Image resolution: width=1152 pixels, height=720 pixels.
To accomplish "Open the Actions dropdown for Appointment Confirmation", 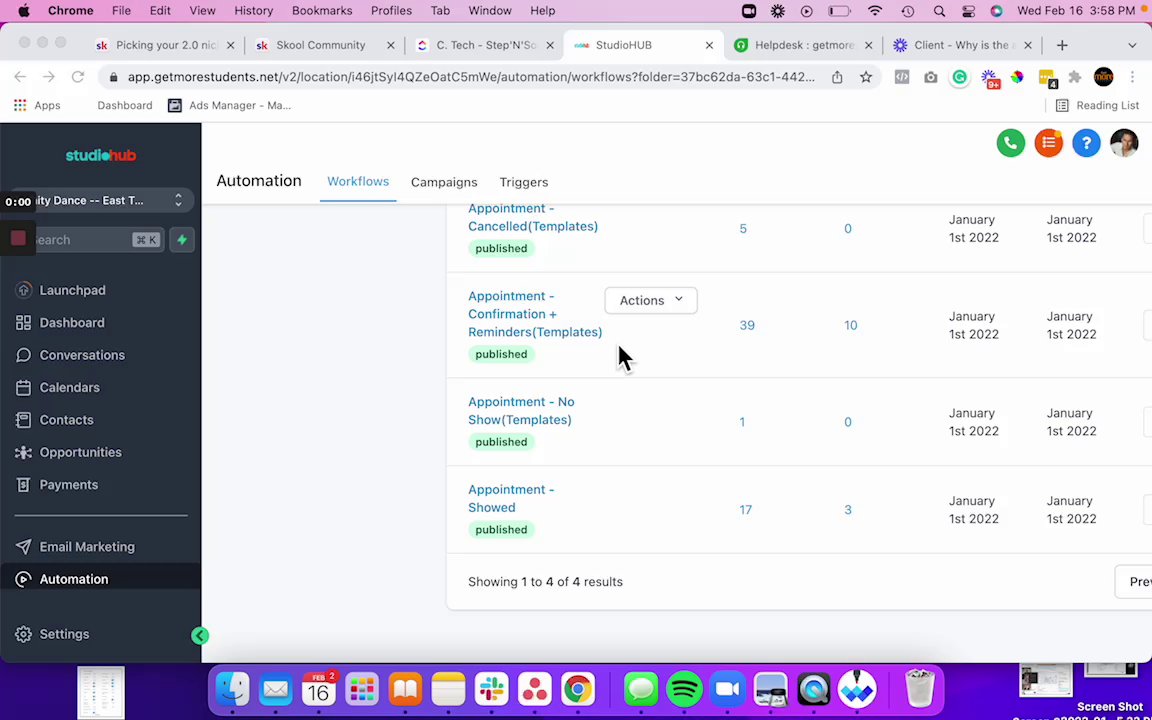I will click(651, 300).
